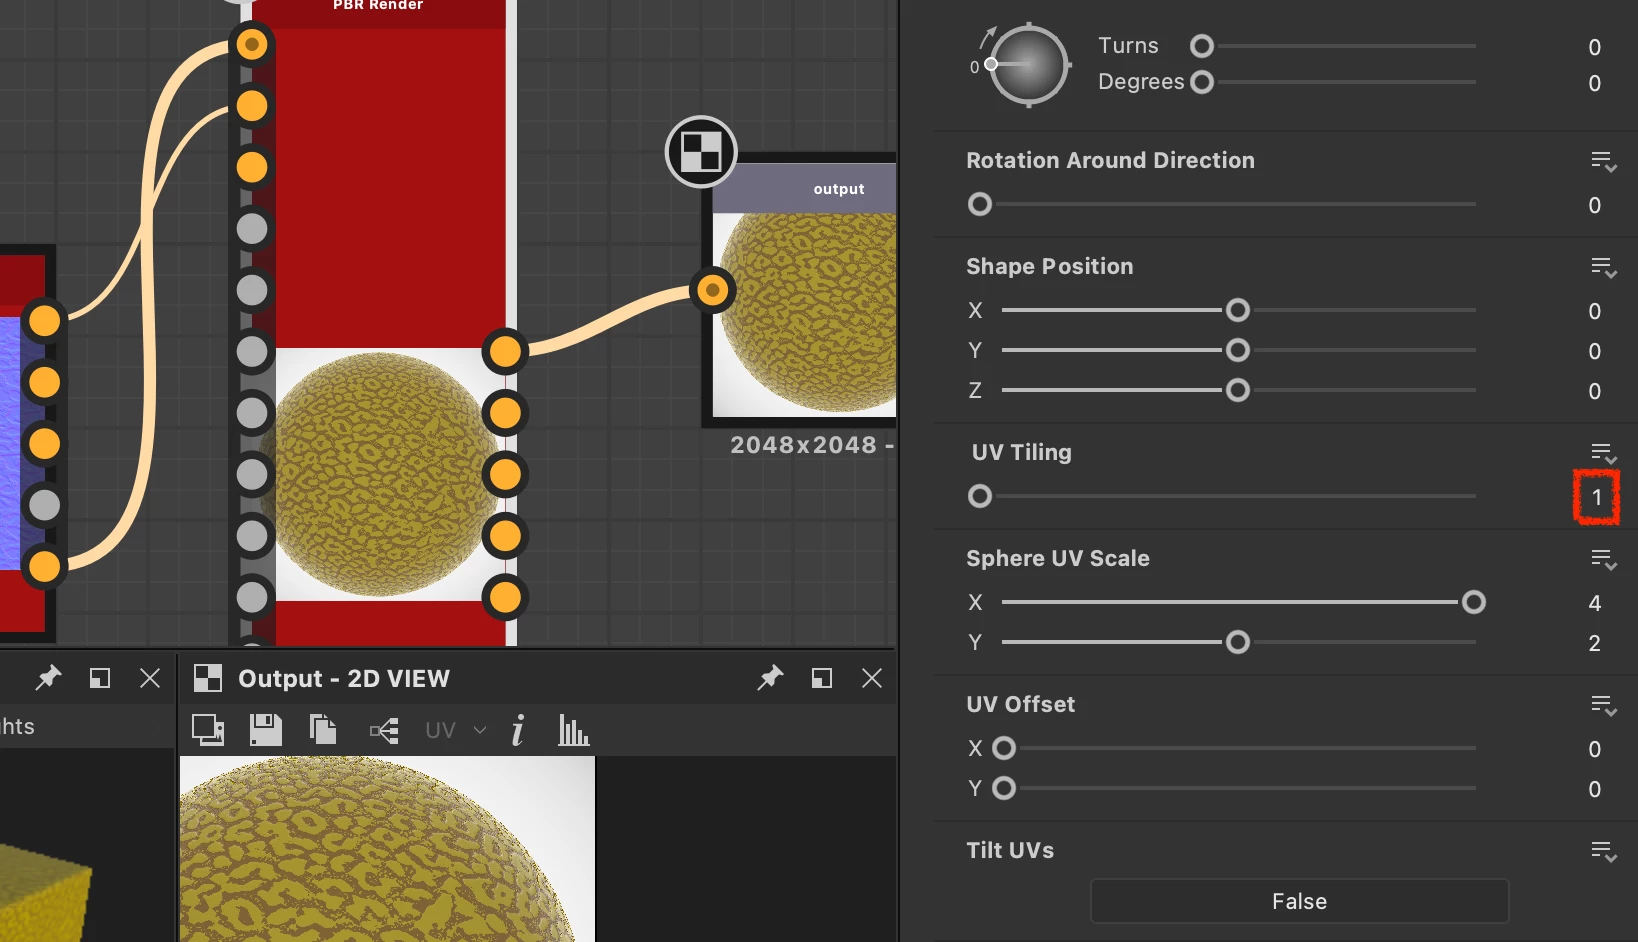Click the Rotation Around Direction slider handle

(980, 204)
